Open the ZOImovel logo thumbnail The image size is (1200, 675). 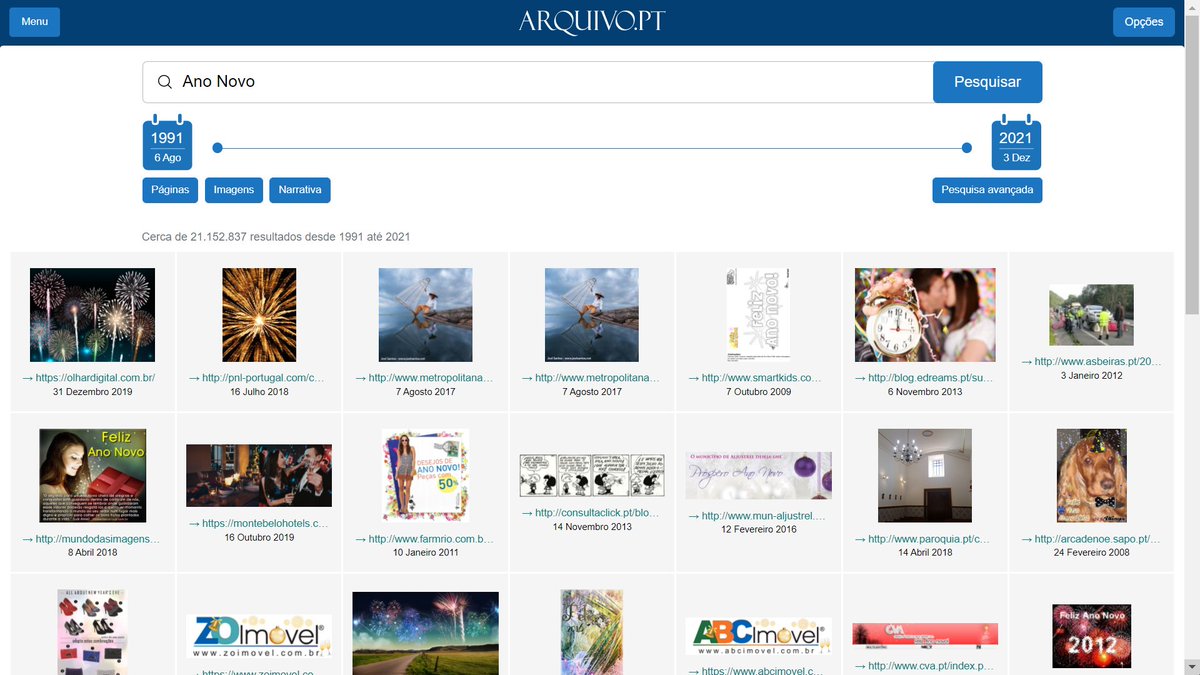pos(259,636)
